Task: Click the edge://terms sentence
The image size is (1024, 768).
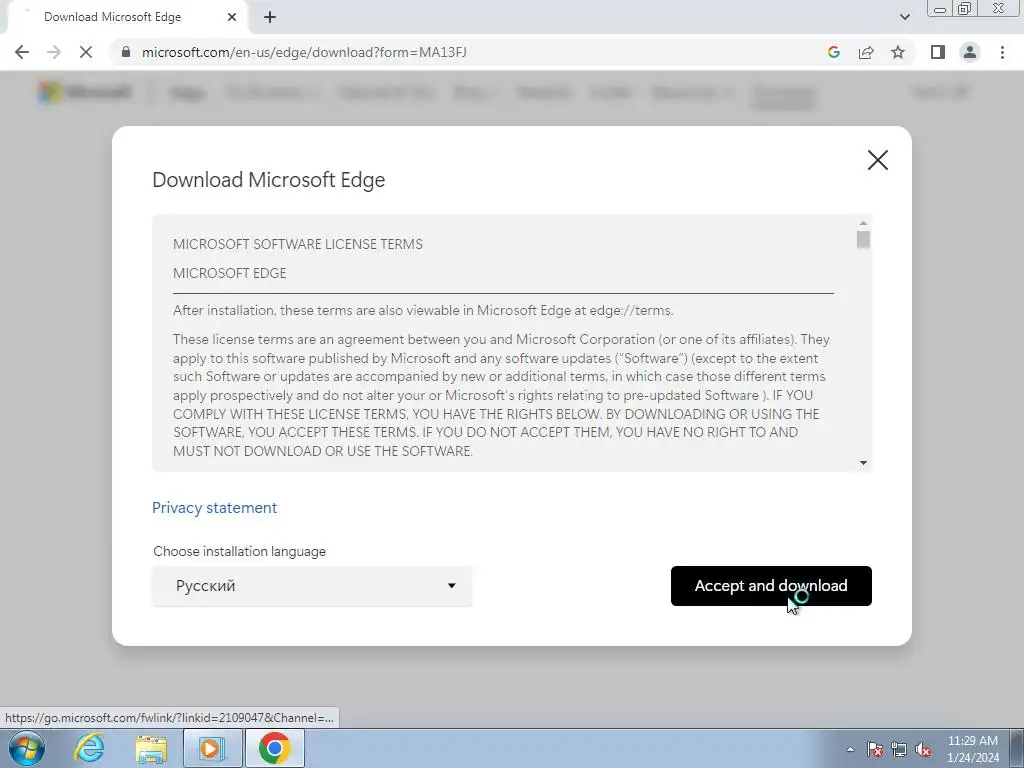Action: tap(423, 310)
